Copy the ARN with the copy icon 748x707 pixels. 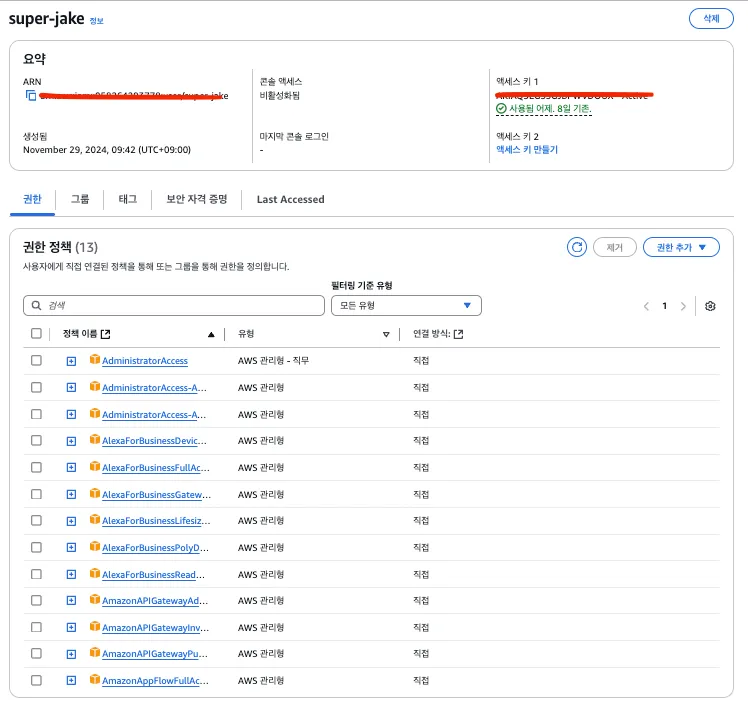coord(31,95)
